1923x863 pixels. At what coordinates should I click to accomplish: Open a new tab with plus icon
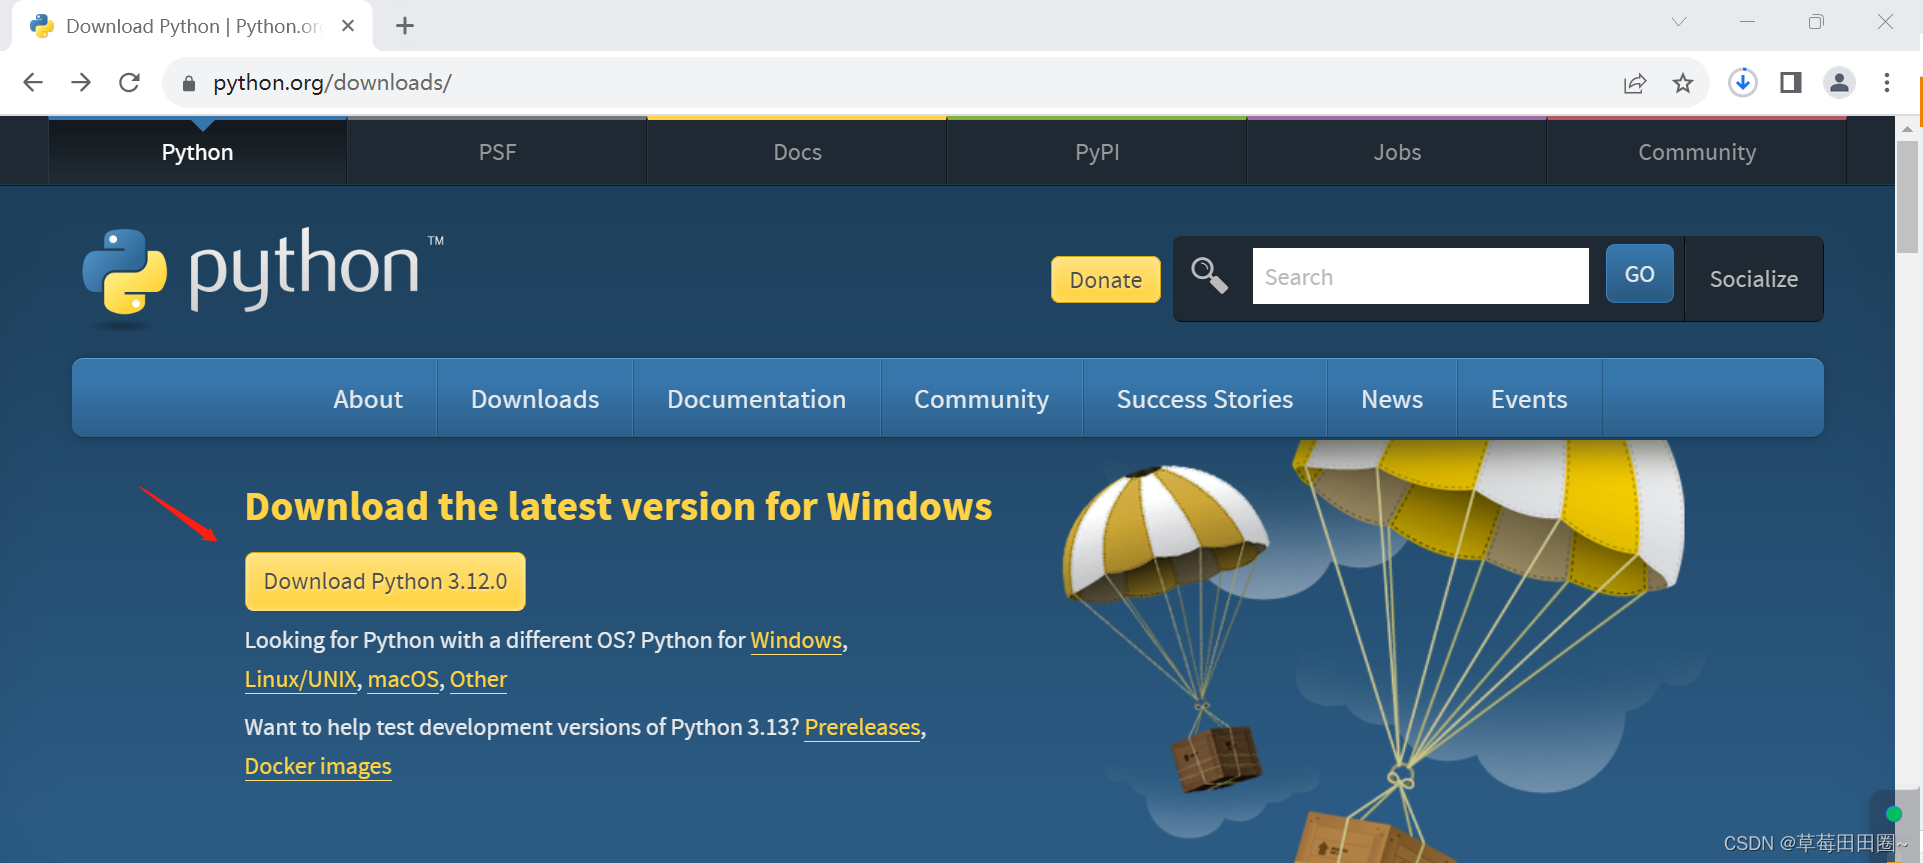coord(405,26)
